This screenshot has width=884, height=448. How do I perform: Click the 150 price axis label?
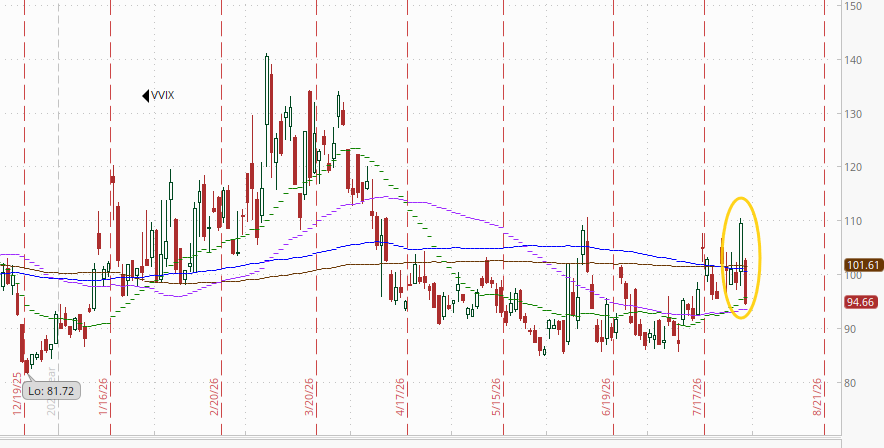click(x=852, y=6)
